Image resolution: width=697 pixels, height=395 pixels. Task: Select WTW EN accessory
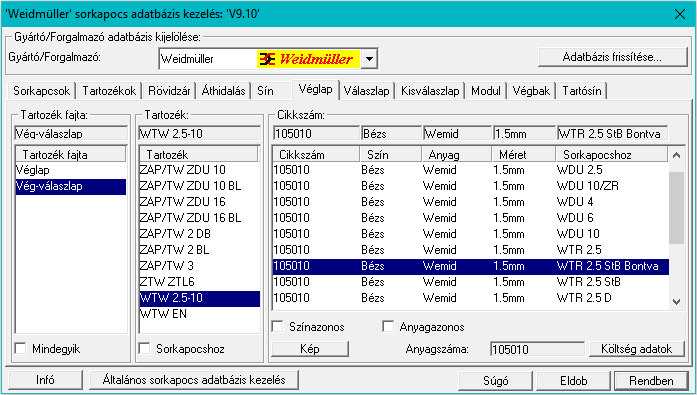point(200,314)
